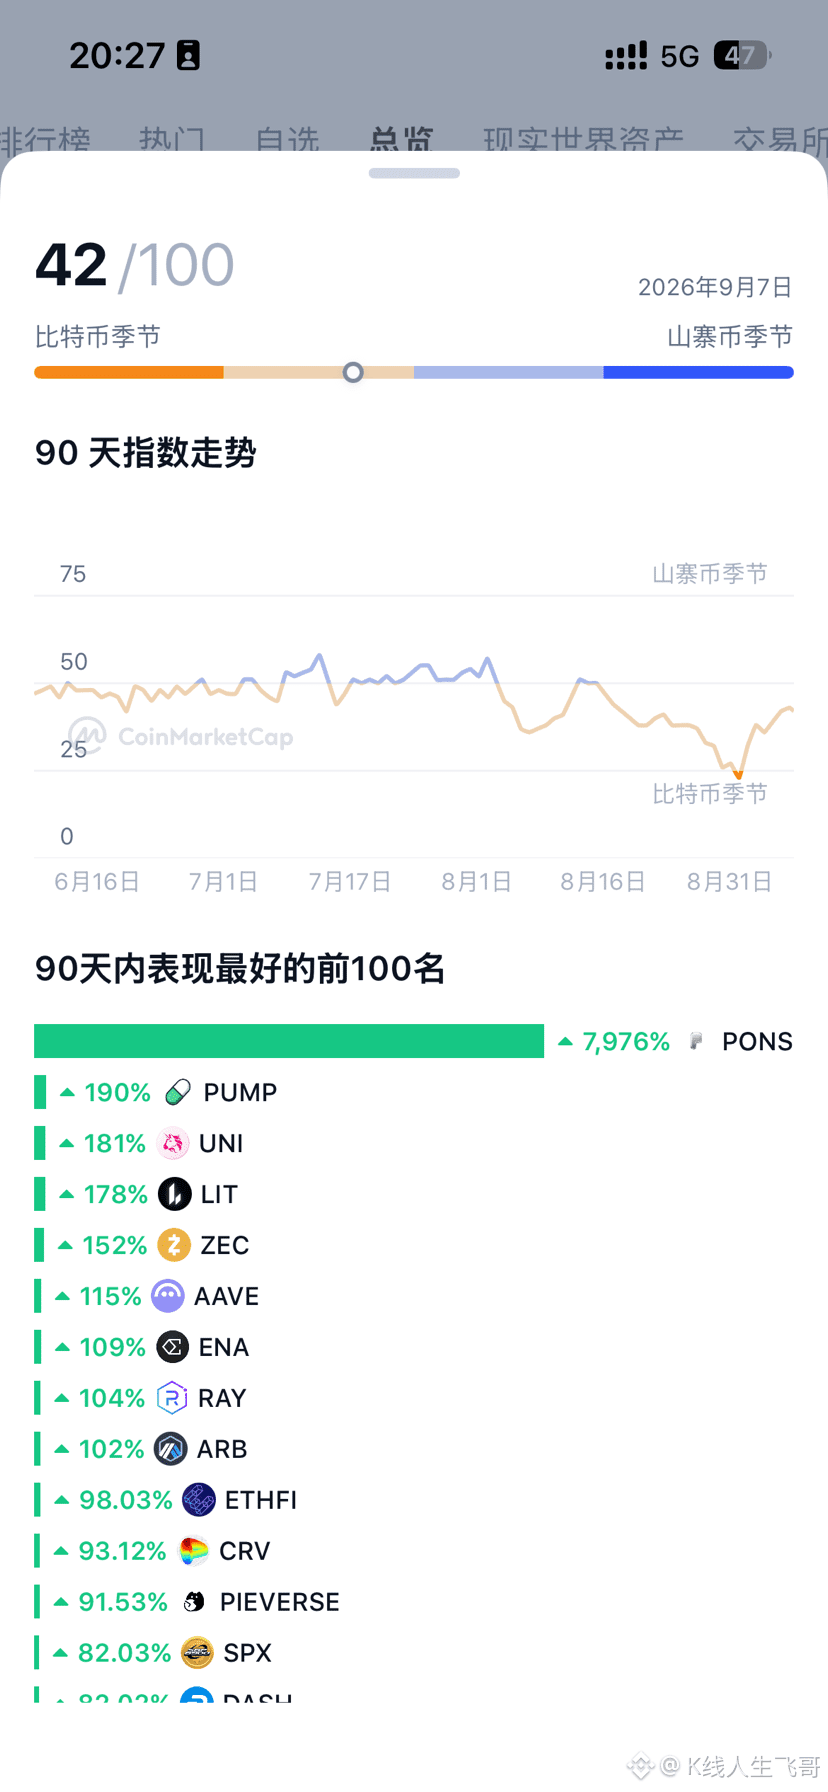Switch to the 现实世界资产 tab

583,141
